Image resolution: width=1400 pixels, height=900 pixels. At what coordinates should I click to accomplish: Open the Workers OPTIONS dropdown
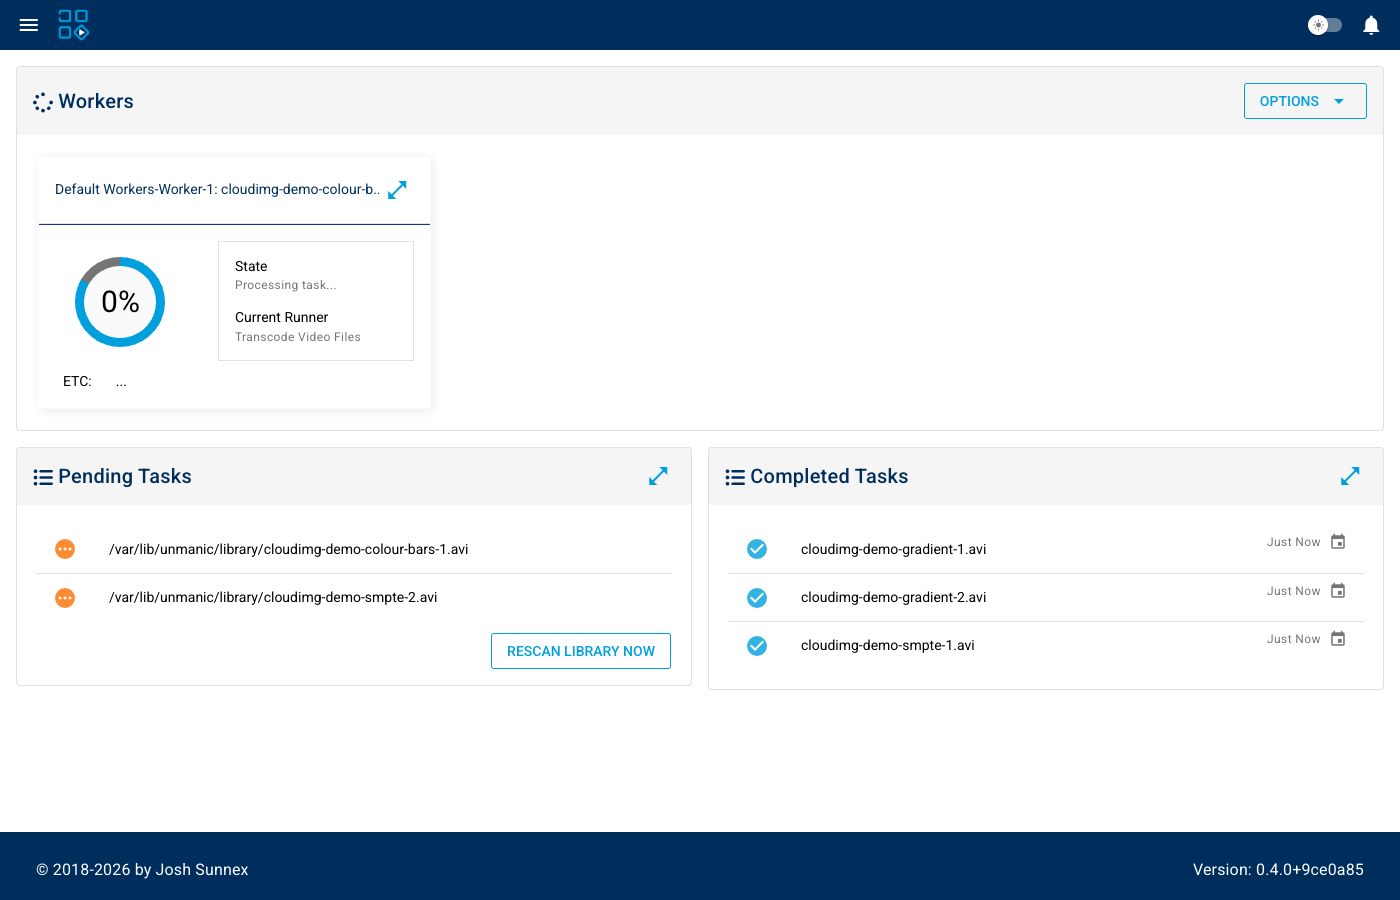pyautogui.click(x=1305, y=101)
